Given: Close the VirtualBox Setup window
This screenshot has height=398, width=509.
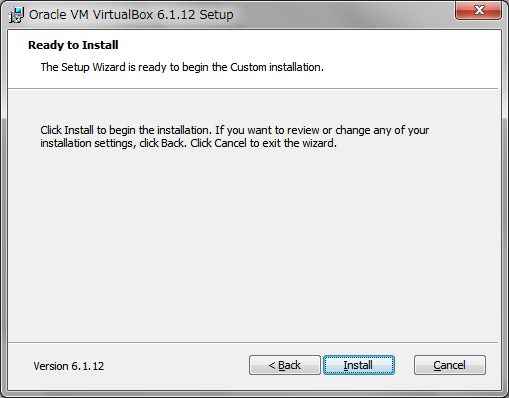Looking at the screenshot, I should pyautogui.click(x=478, y=10).
